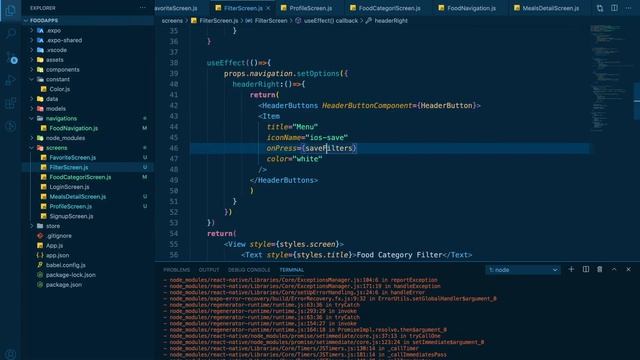Collapse the navigations folder
The image size is (640, 360).
[87, 119]
